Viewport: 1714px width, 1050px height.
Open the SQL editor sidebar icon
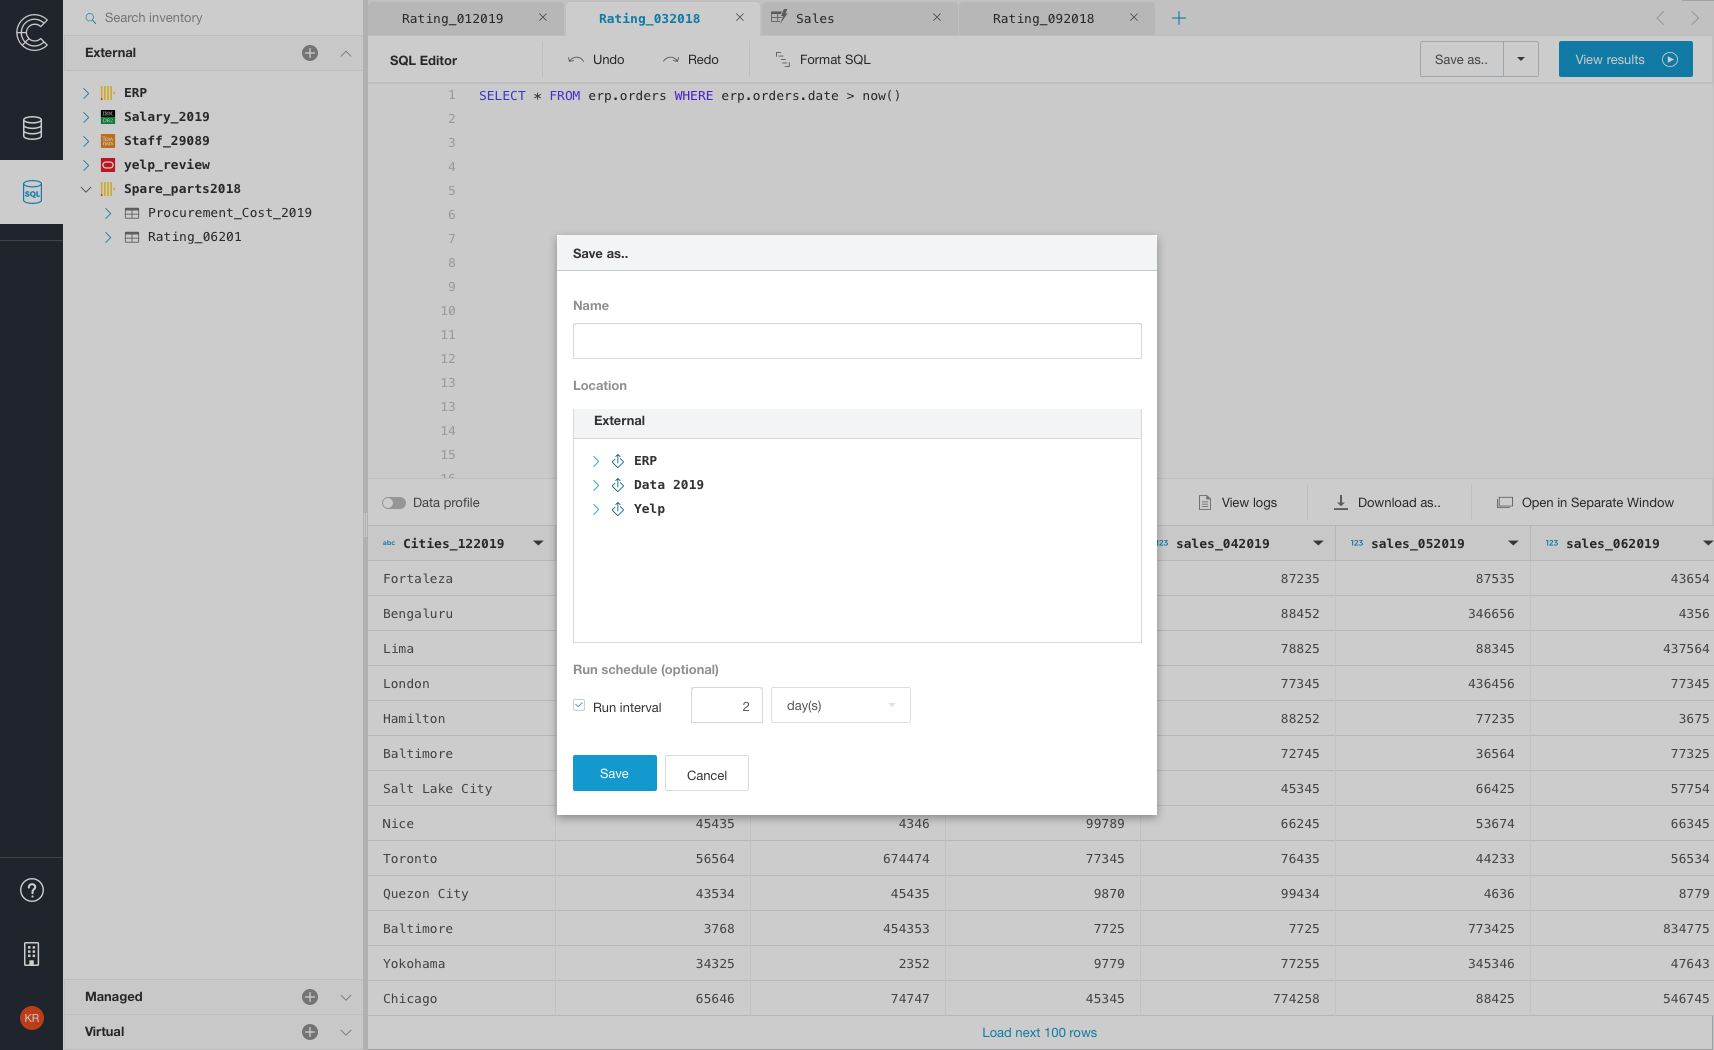point(32,192)
